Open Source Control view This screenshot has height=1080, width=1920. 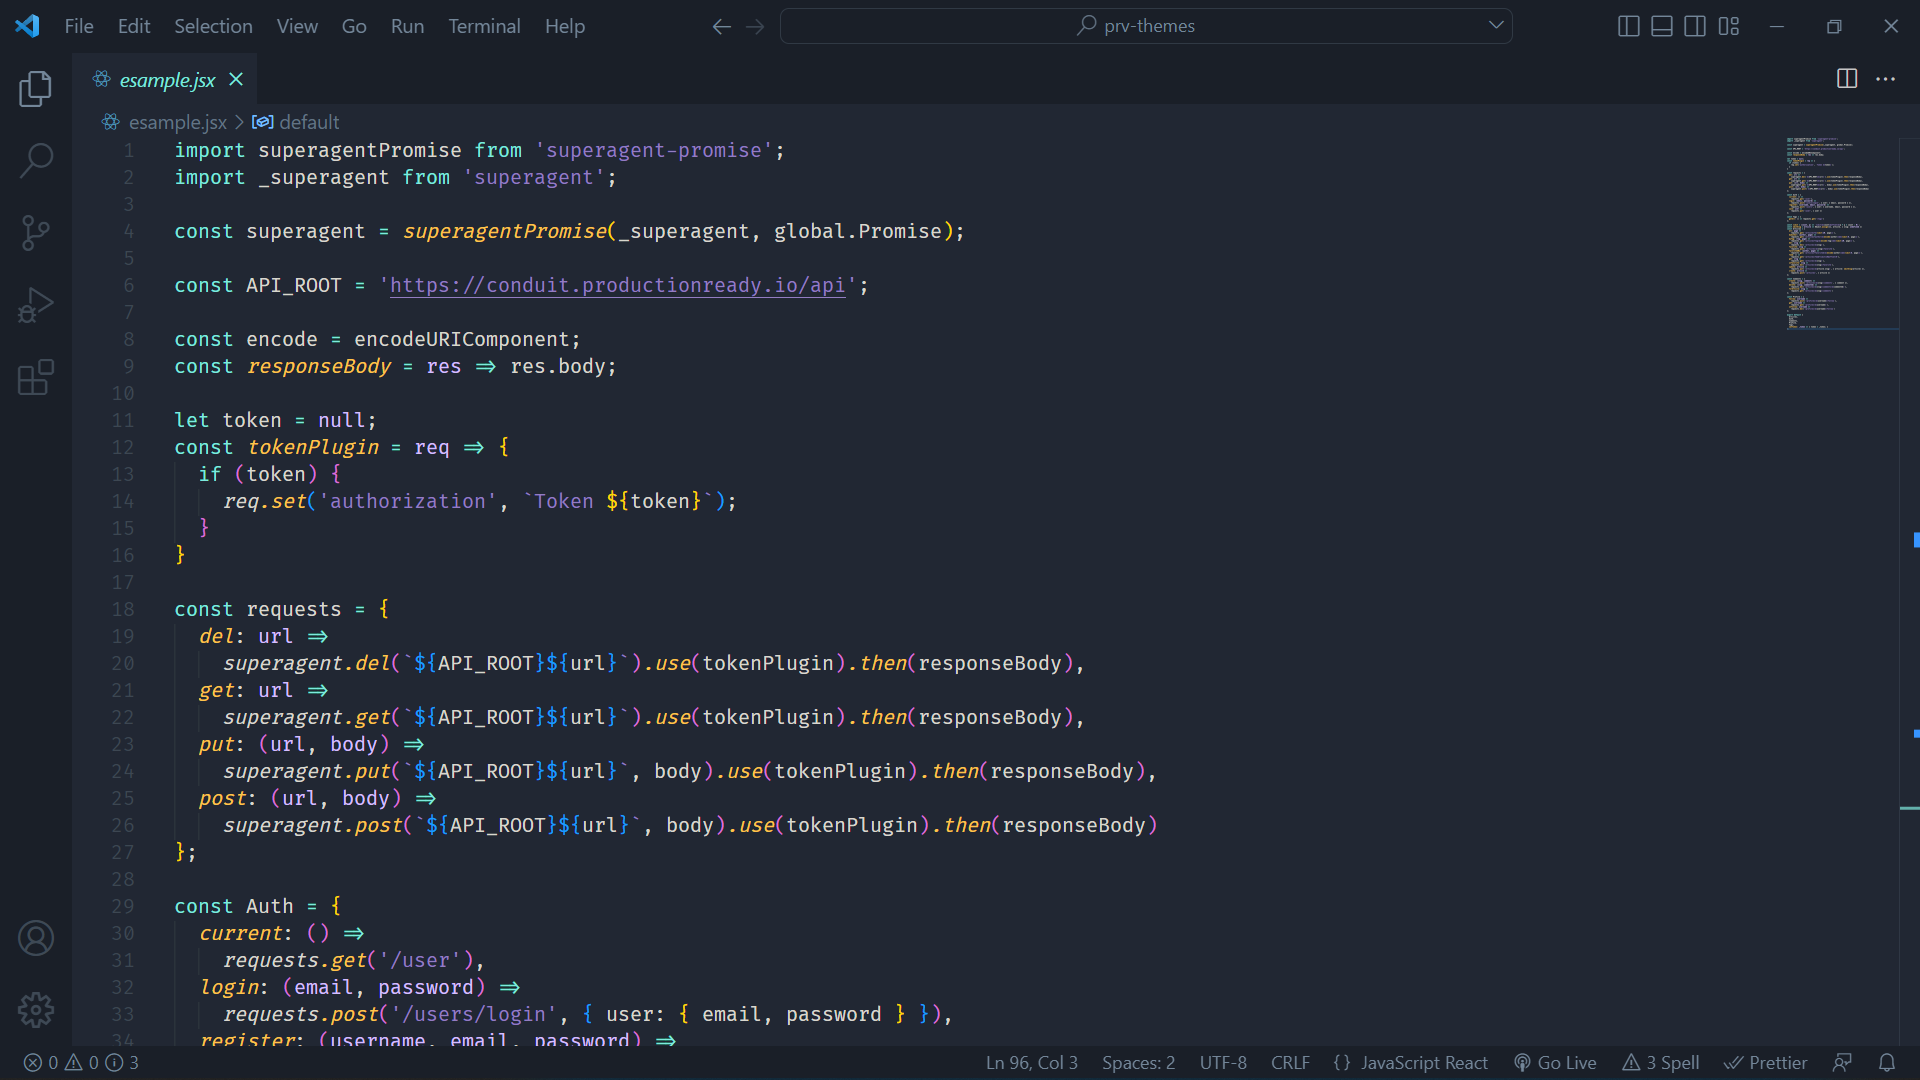(36, 233)
